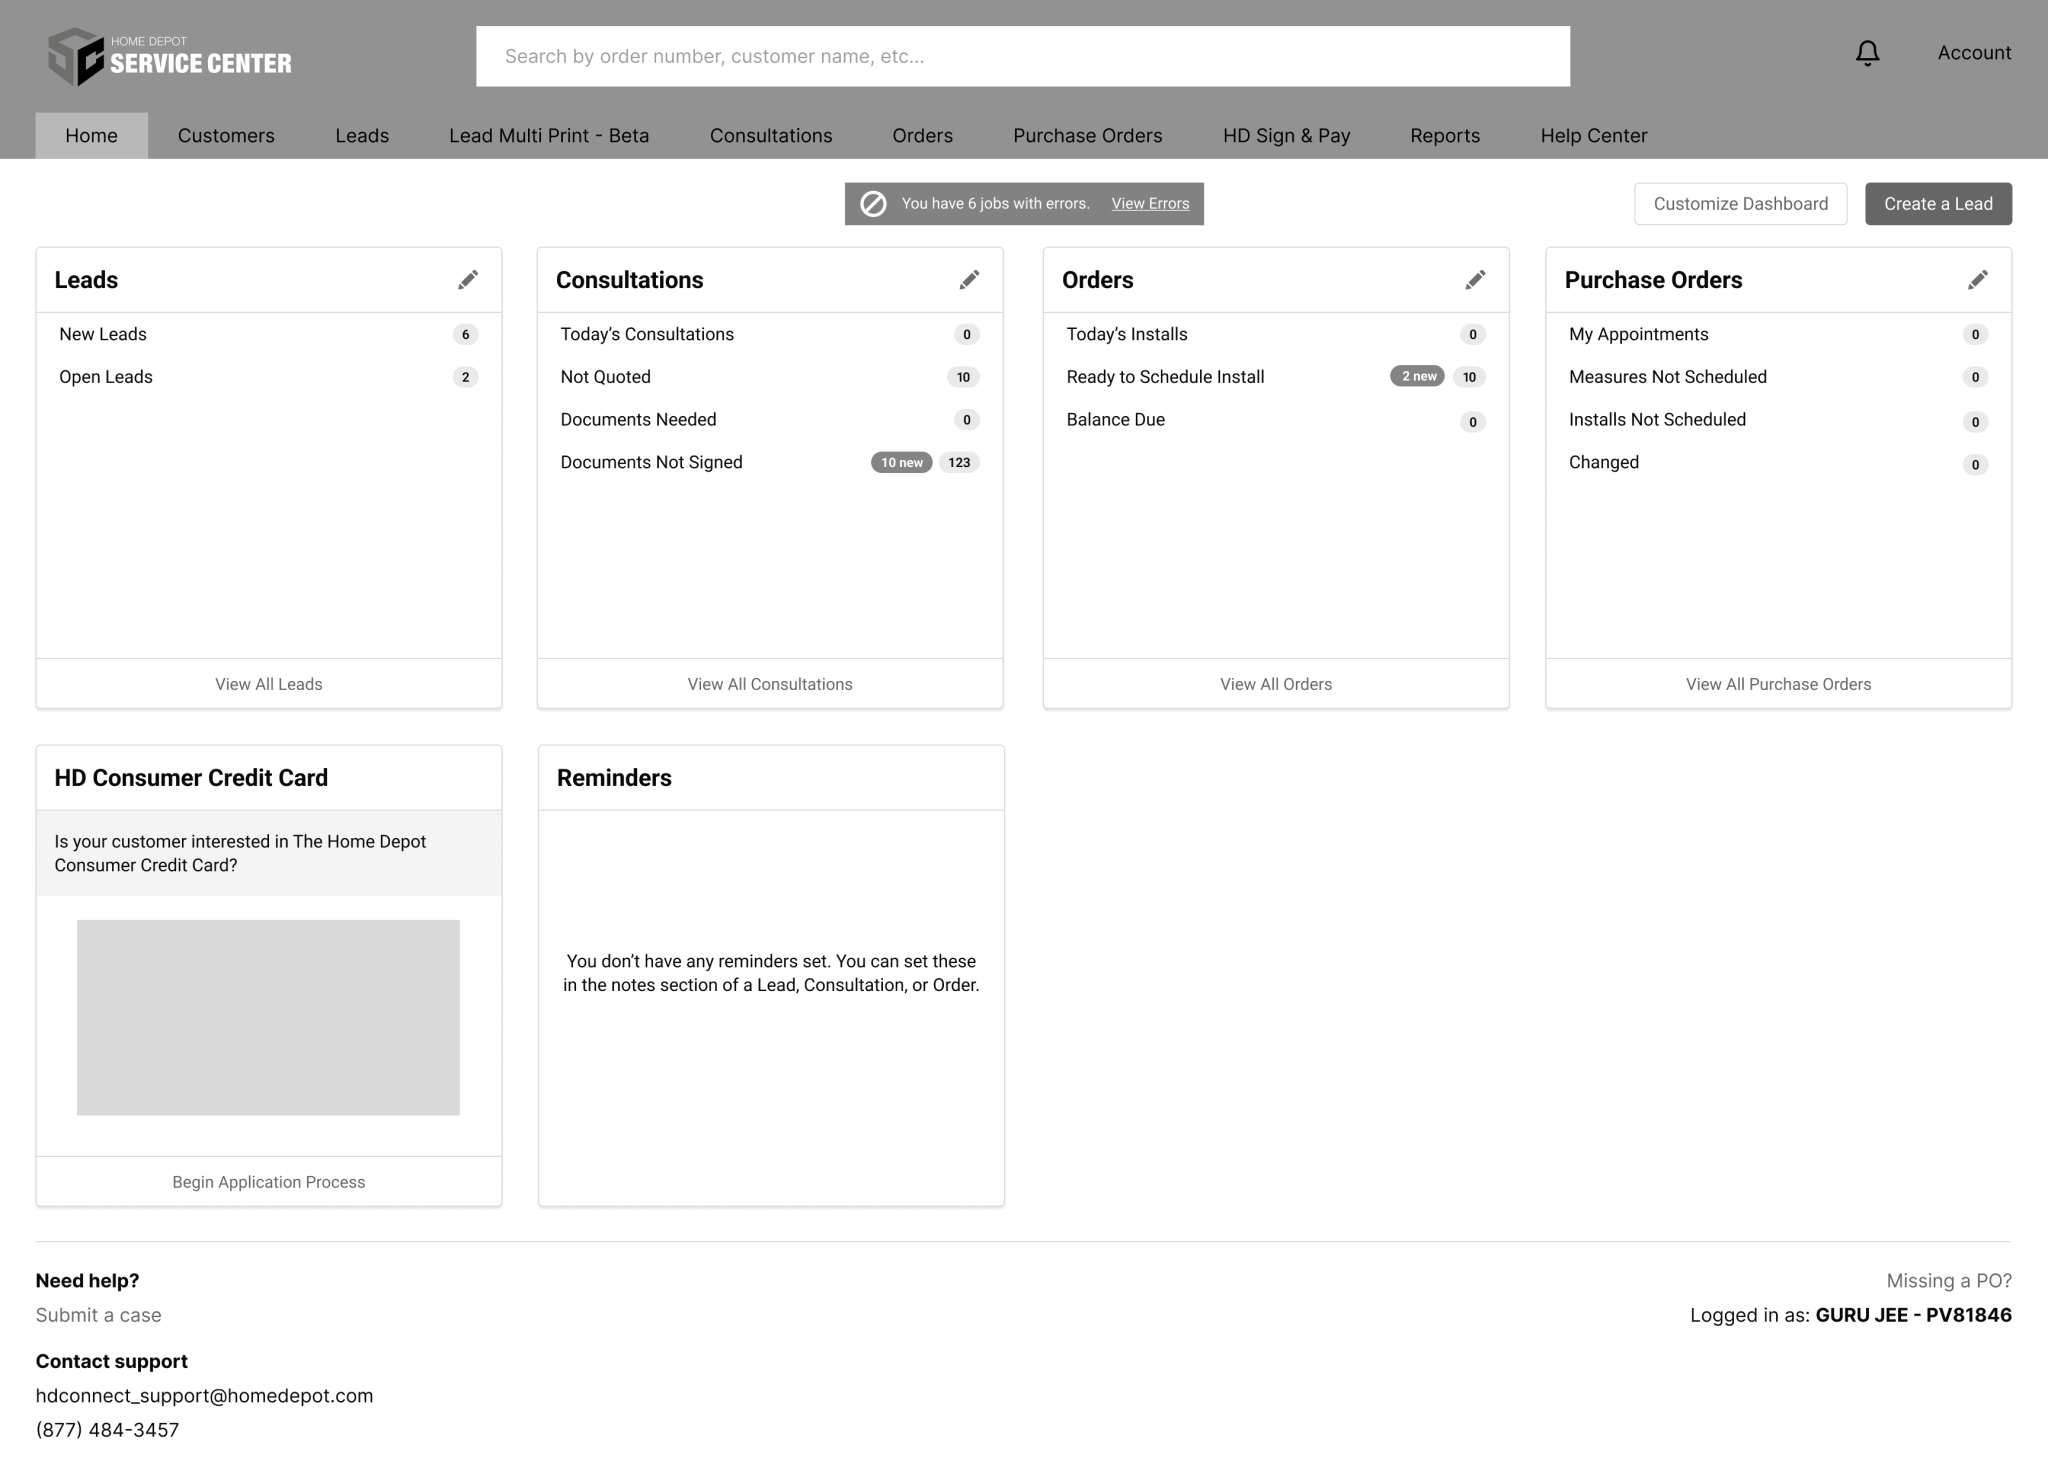Focus the order search field
This screenshot has height=1477, width=2048.
pyautogui.click(x=1023, y=57)
